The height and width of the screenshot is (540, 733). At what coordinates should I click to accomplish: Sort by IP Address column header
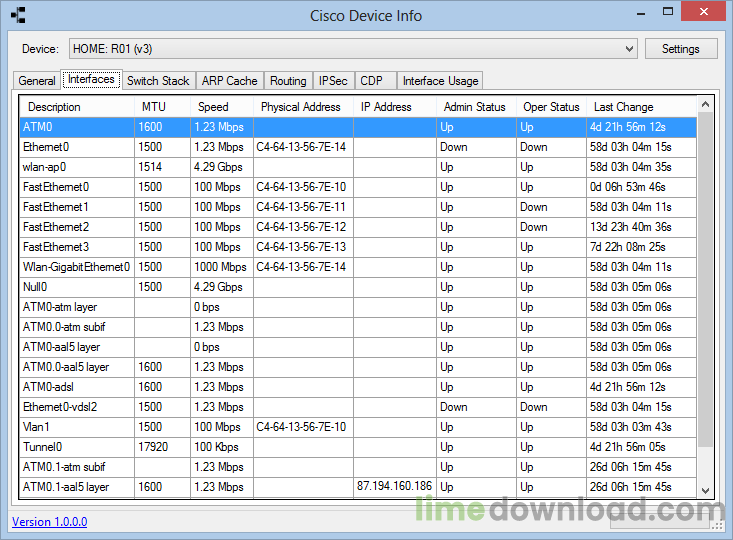[x=395, y=107]
